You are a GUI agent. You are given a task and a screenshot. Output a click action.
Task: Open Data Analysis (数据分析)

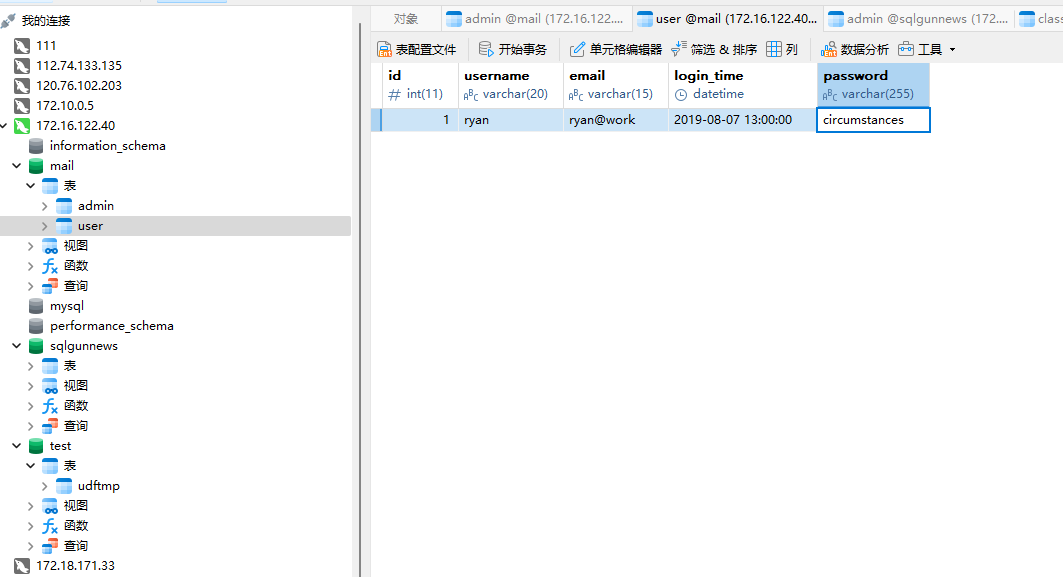(854, 49)
